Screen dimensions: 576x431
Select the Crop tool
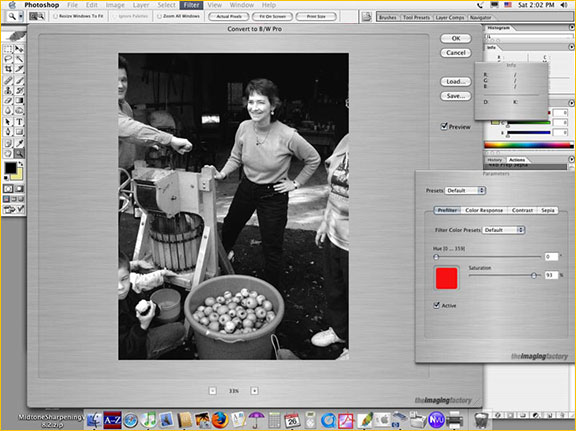(8, 68)
